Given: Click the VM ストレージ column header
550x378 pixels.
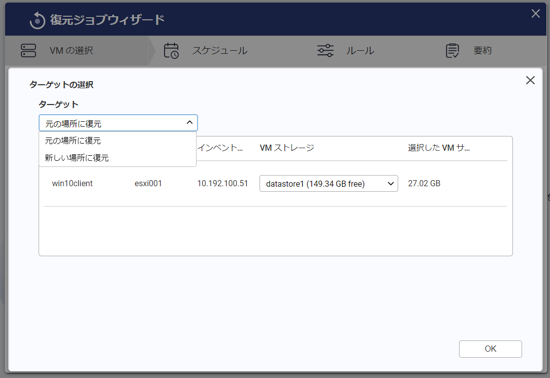Looking at the screenshot, I should (287, 148).
